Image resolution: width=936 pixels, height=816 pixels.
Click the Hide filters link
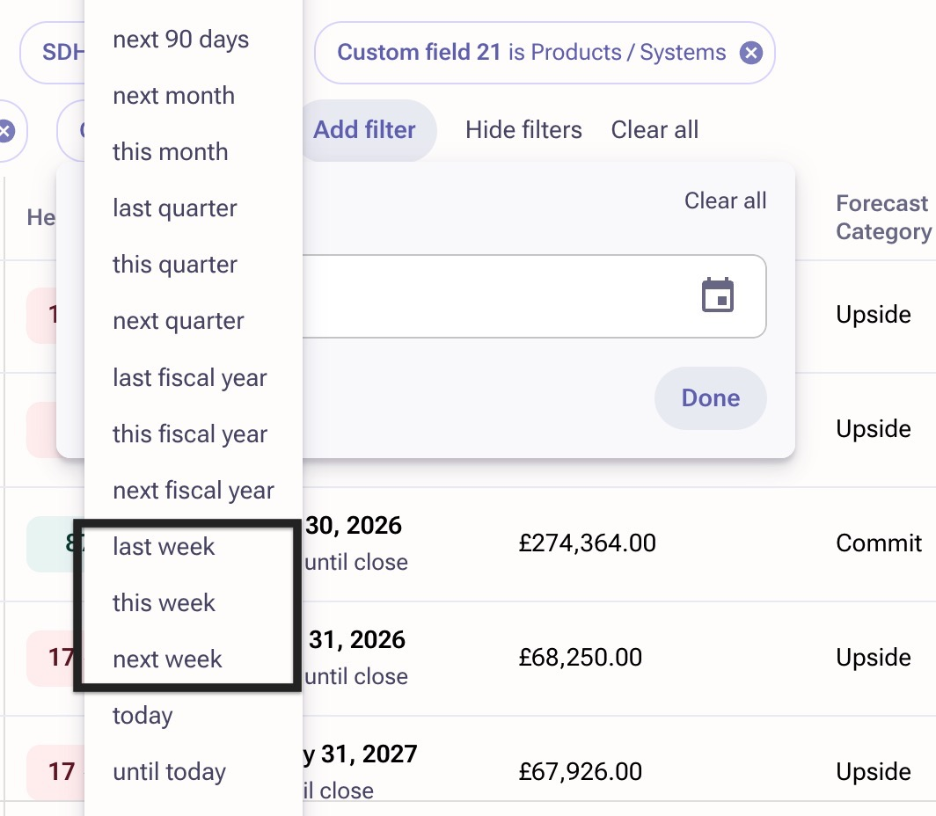coord(523,130)
